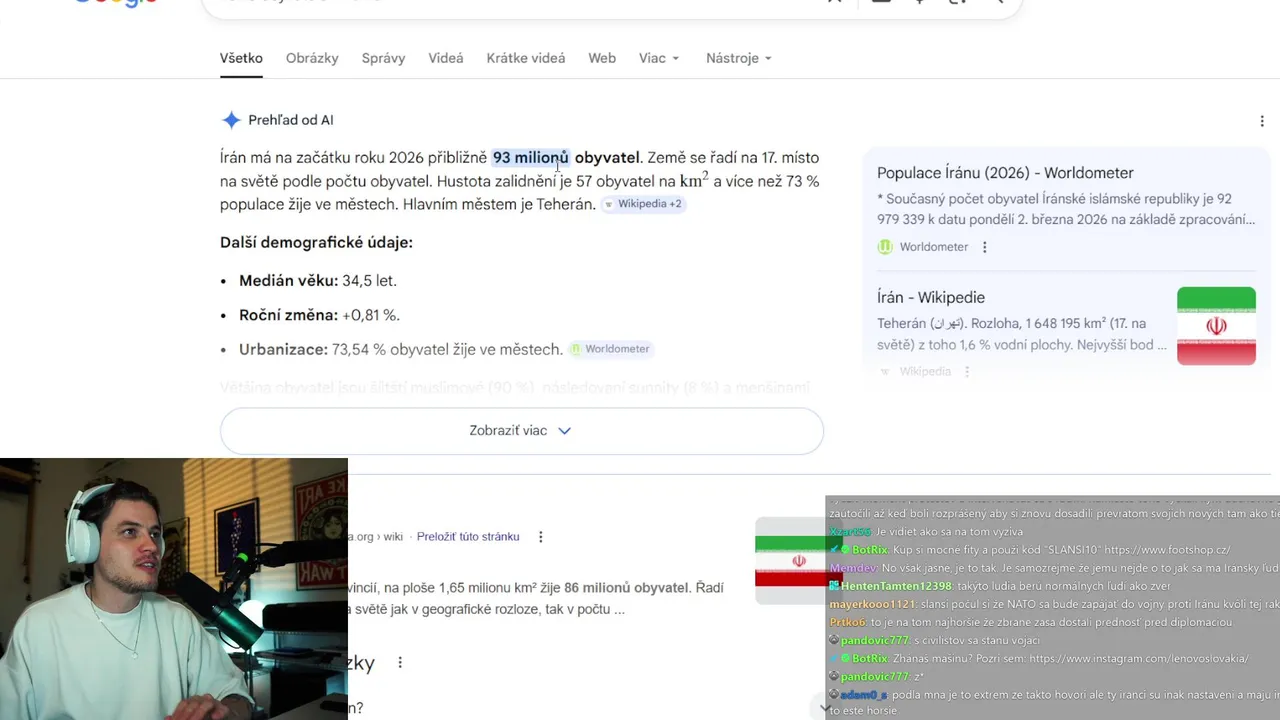The width and height of the screenshot is (1280, 720).
Task: Open Populace Íránu (2026) - Worldometer link
Action: tap(1005, 173)
